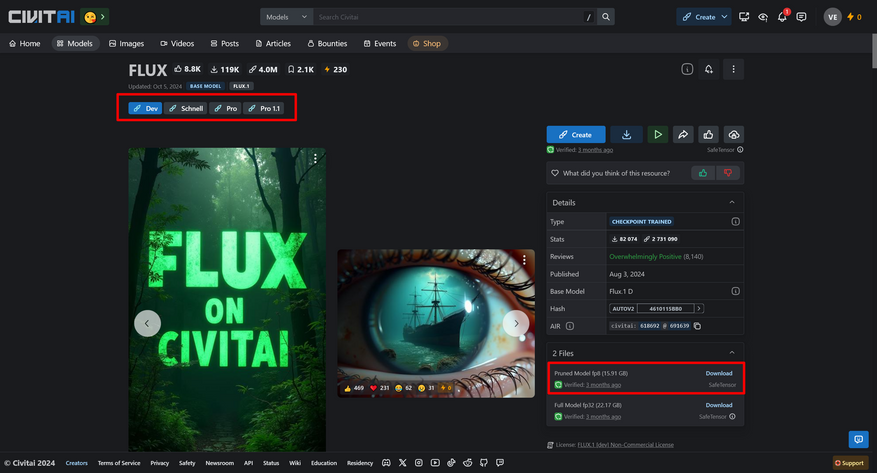Collapse the 2 Files section
877x473 pixels.
(730, 353)
